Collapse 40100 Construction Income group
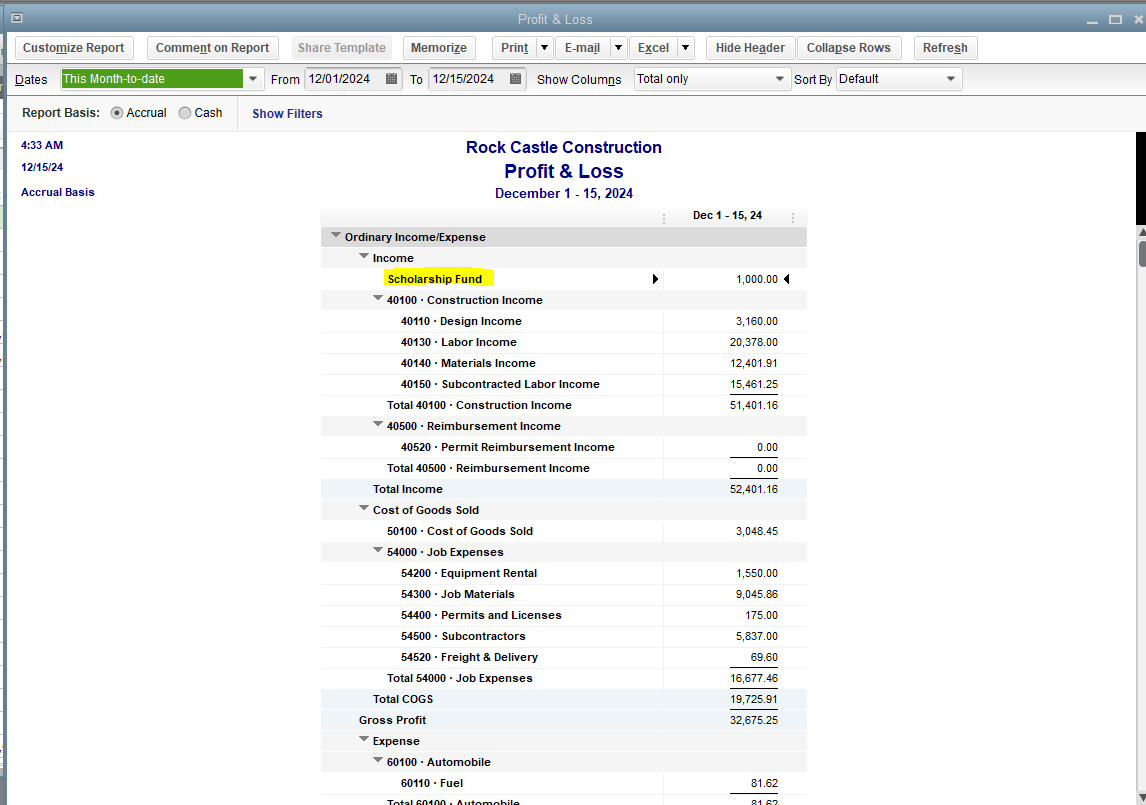The image size is (1146, 805). click(x=378, y=298)
